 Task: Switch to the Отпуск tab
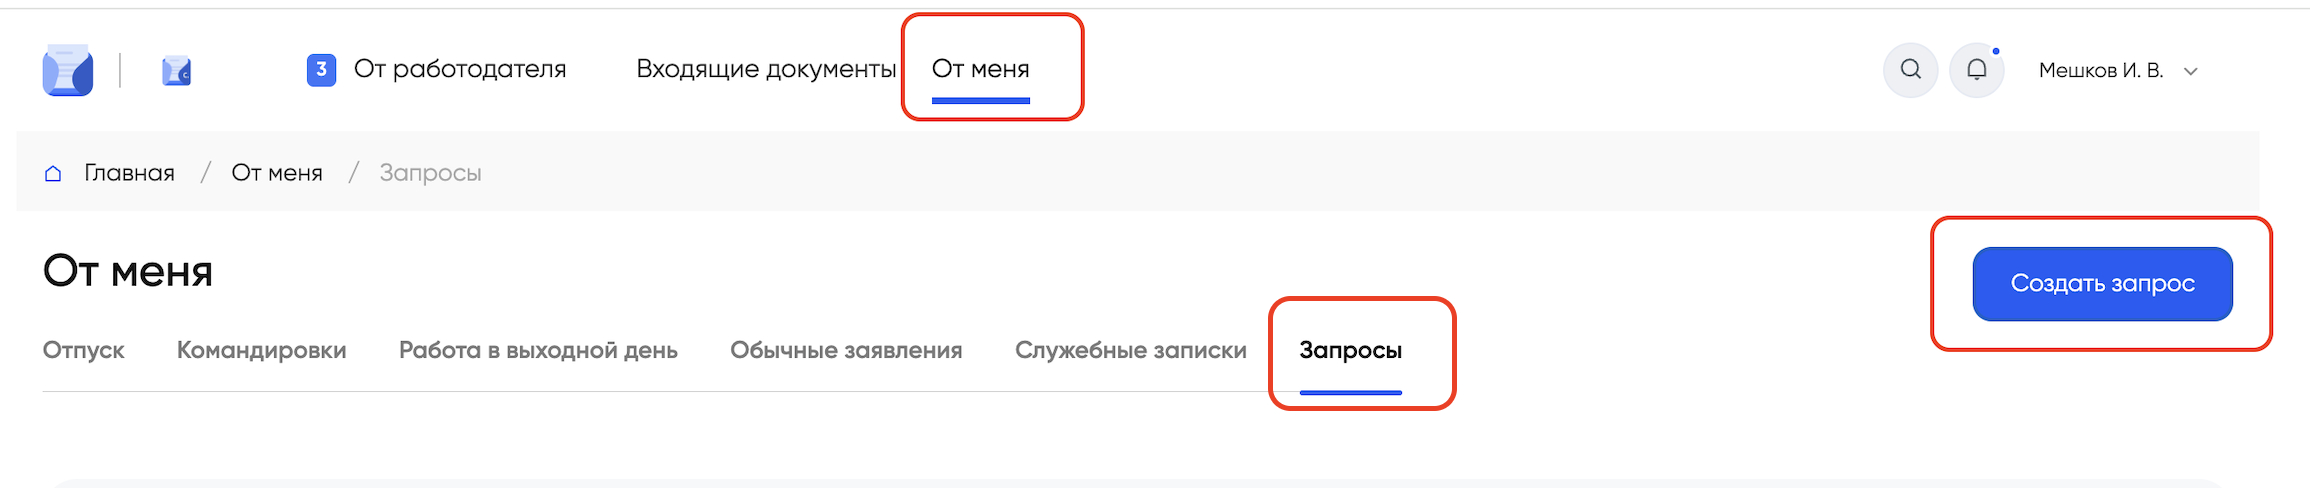point(83,350)
